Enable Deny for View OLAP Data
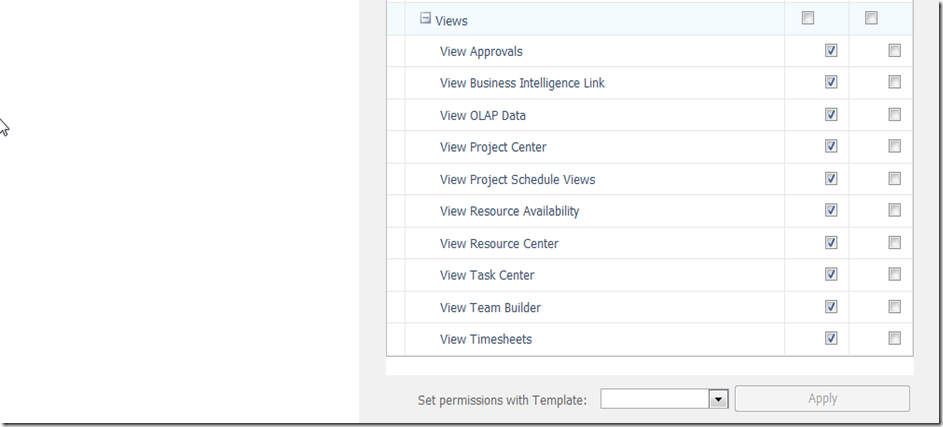Image resolution: width=943 pixels, height=427 pixels. [x=894, y=115]
